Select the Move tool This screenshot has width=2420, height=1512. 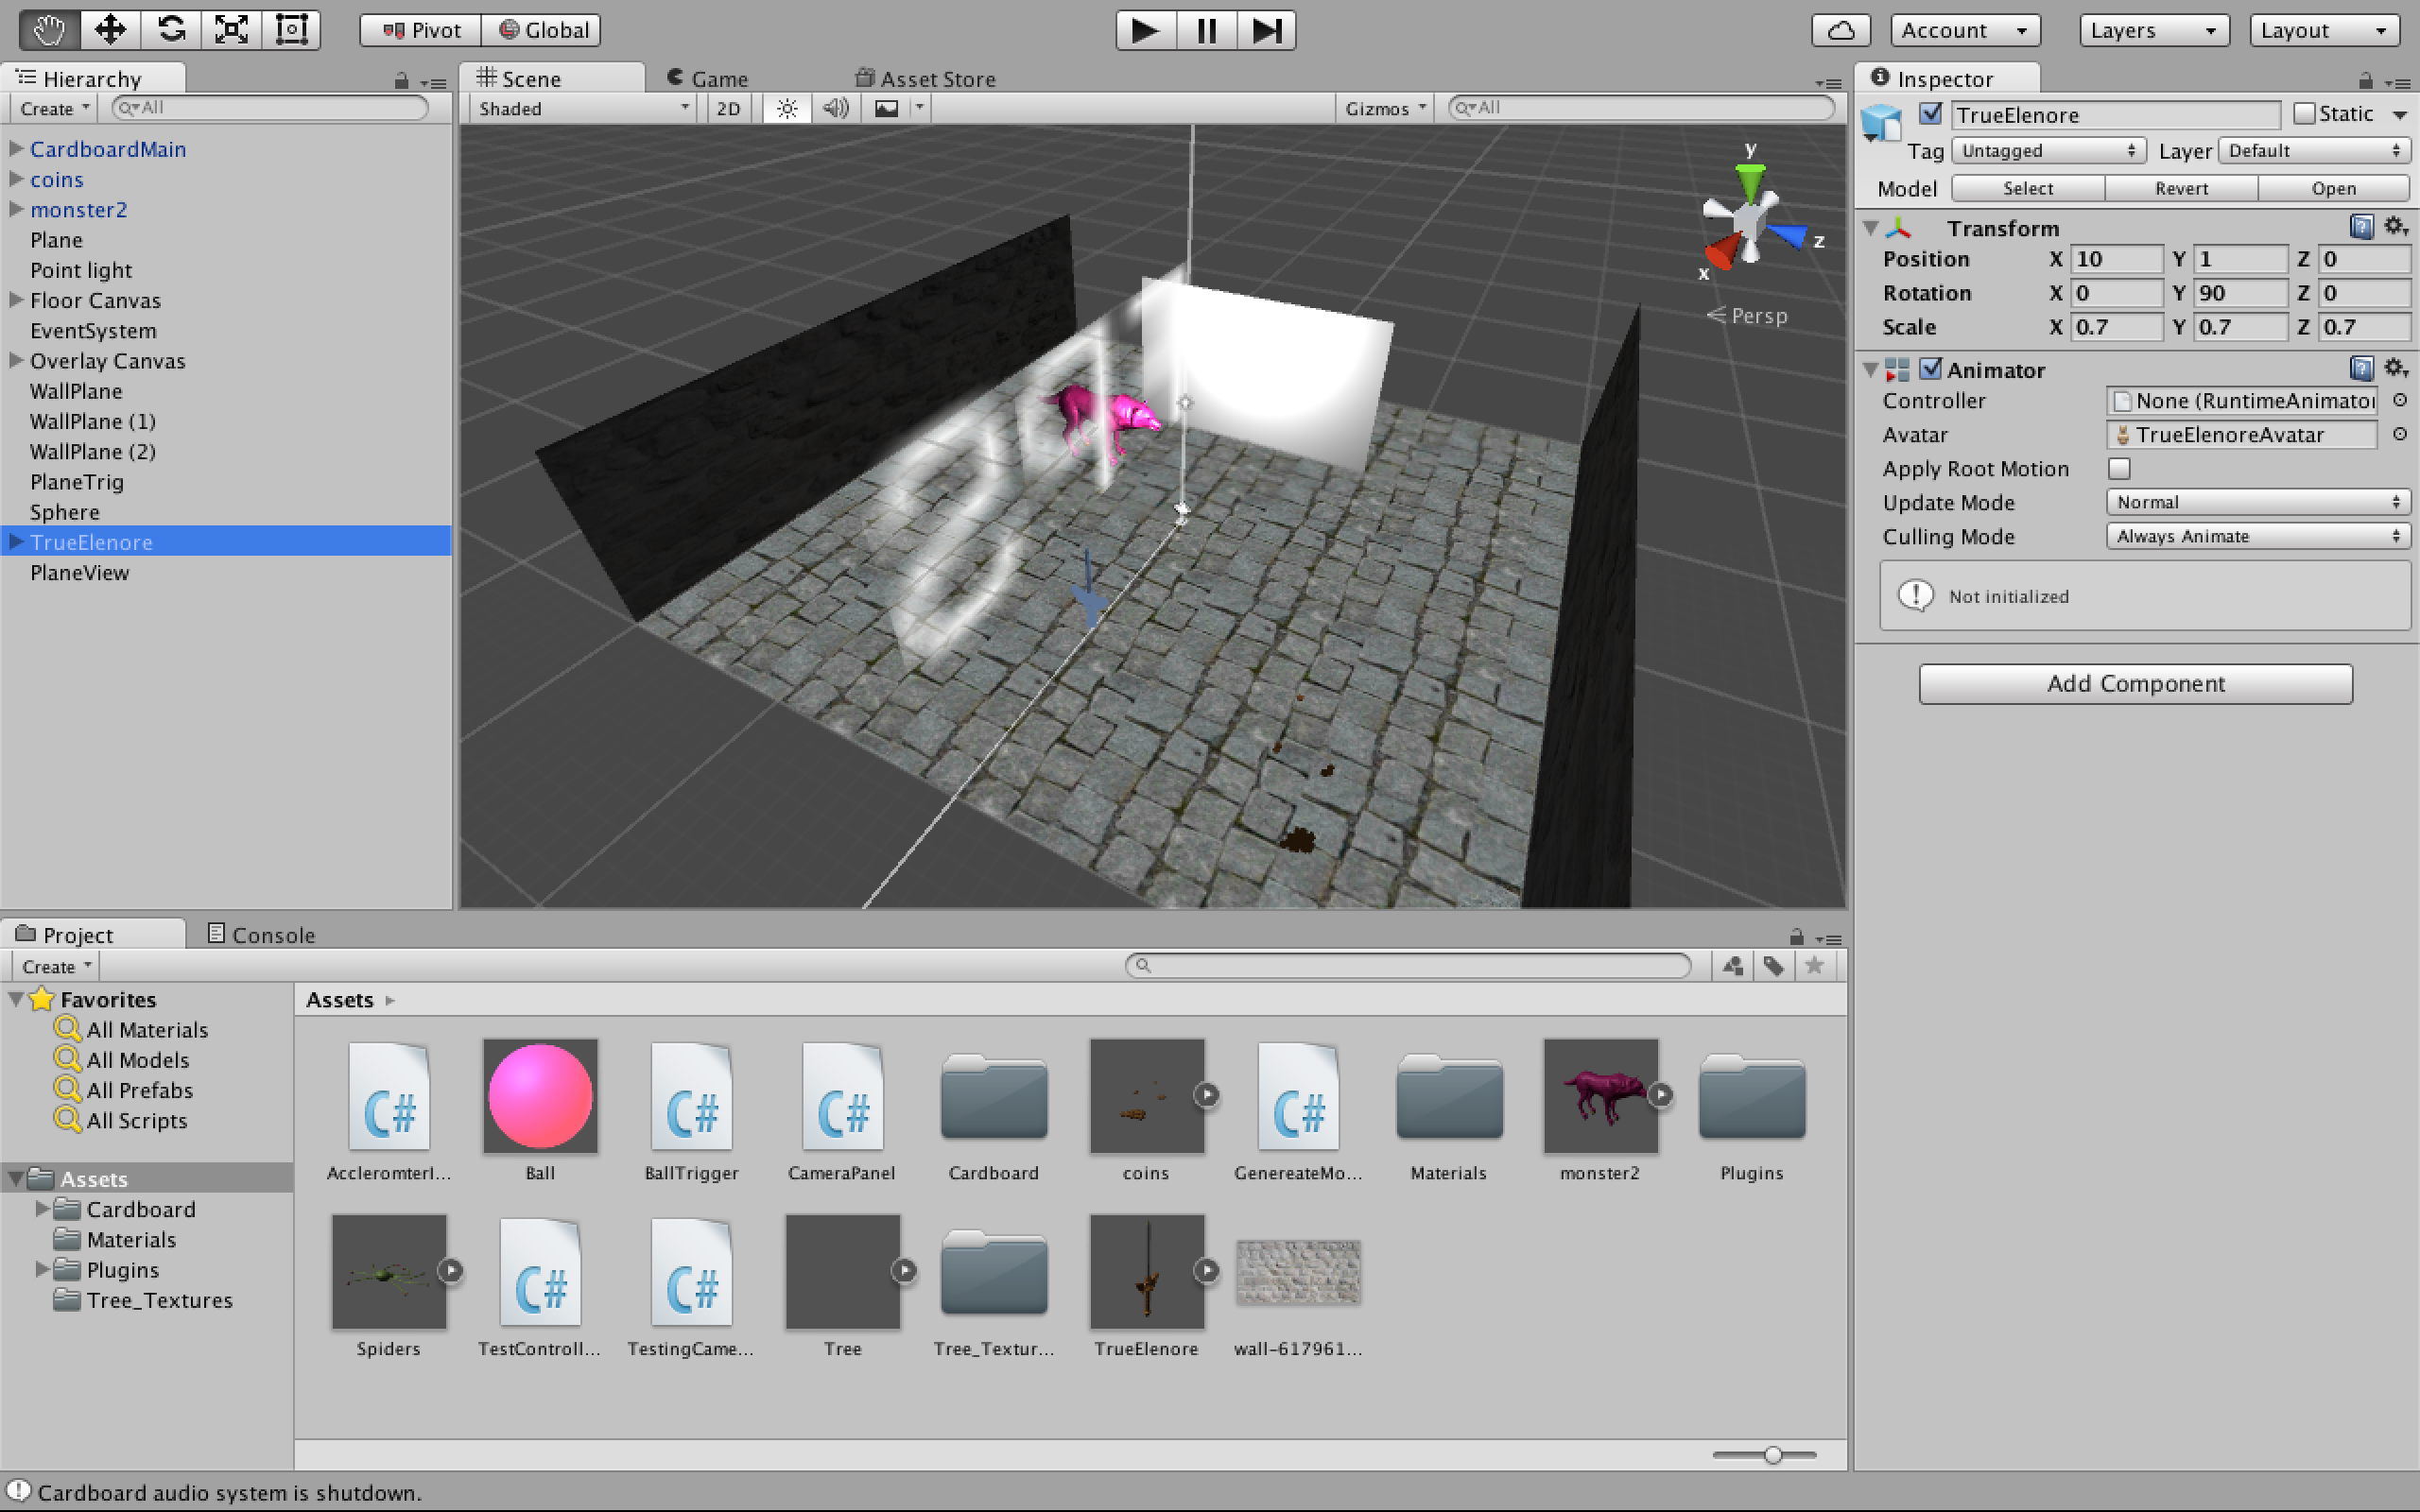(x=110, y=30)
